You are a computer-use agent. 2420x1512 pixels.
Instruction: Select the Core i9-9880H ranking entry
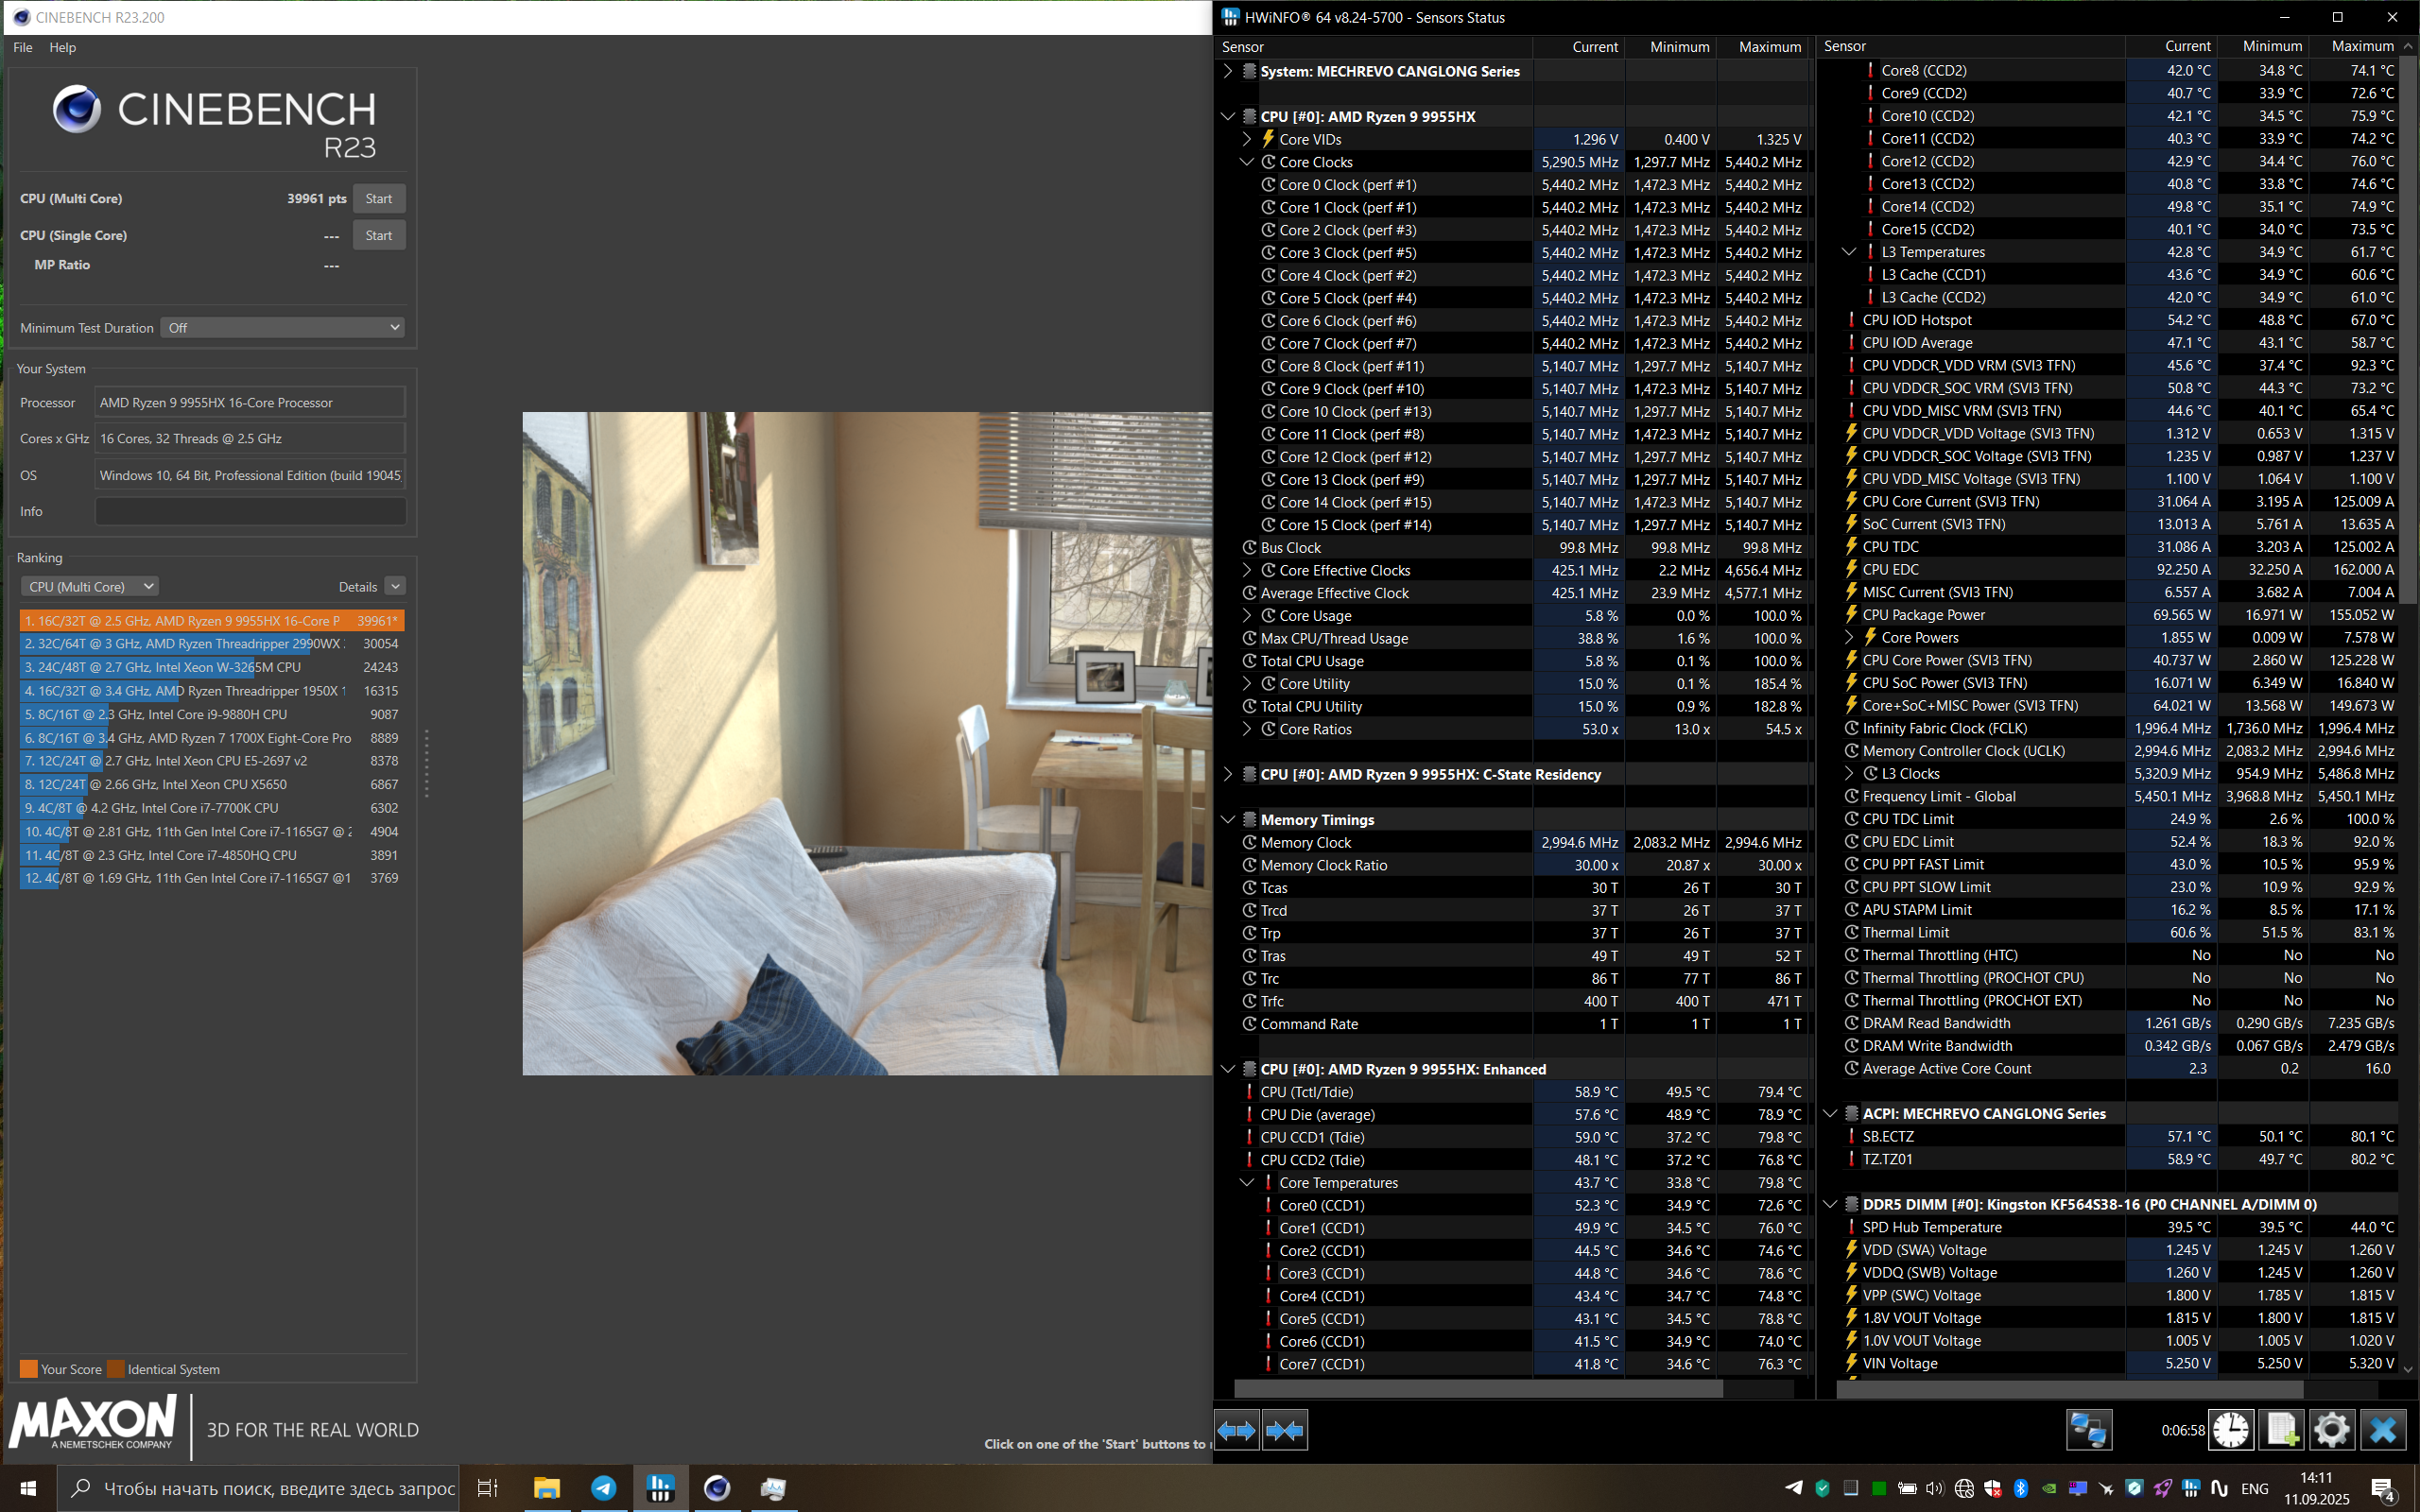(212, 714)
